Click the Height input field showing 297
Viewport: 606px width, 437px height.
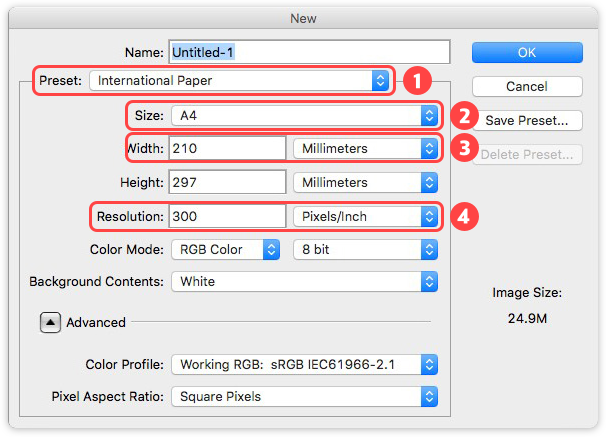pyautogui.click(x=227, y=183)
